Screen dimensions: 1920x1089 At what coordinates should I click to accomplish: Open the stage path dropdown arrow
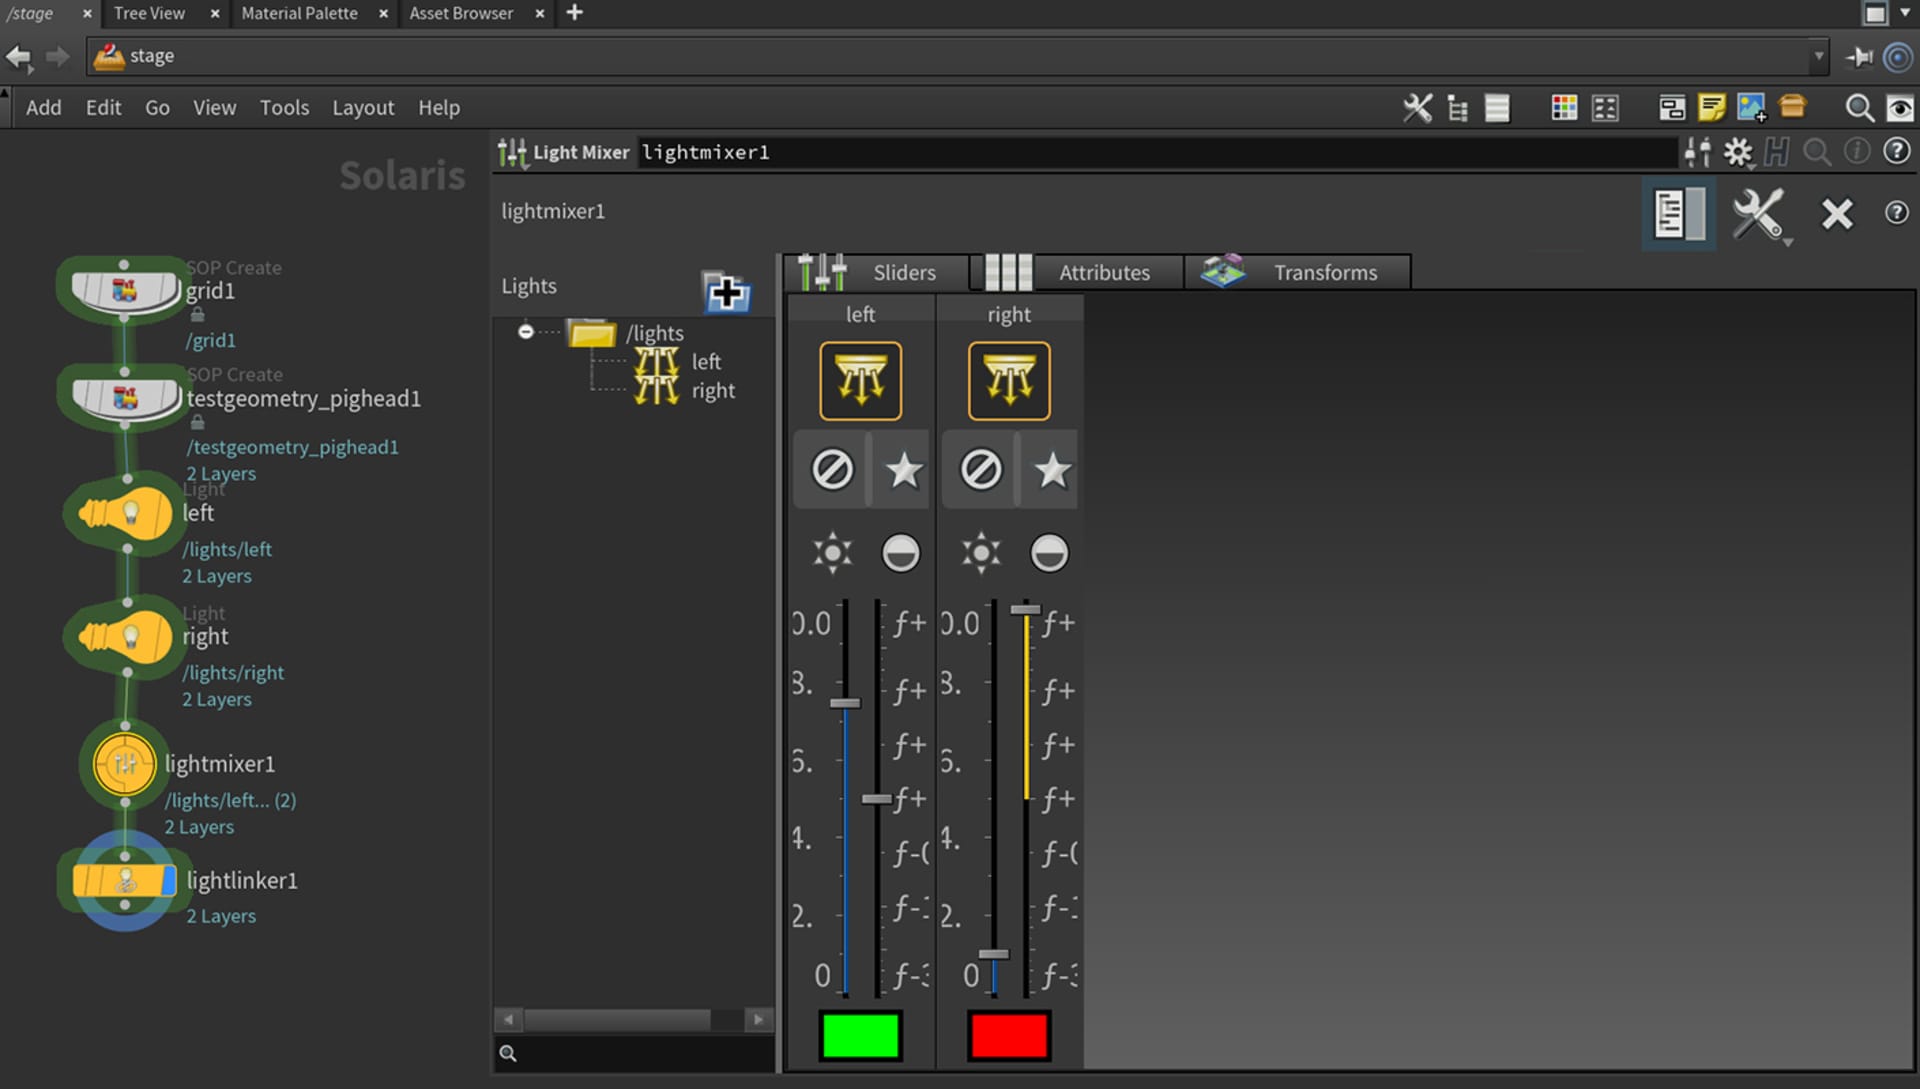tap(1818, 56)
